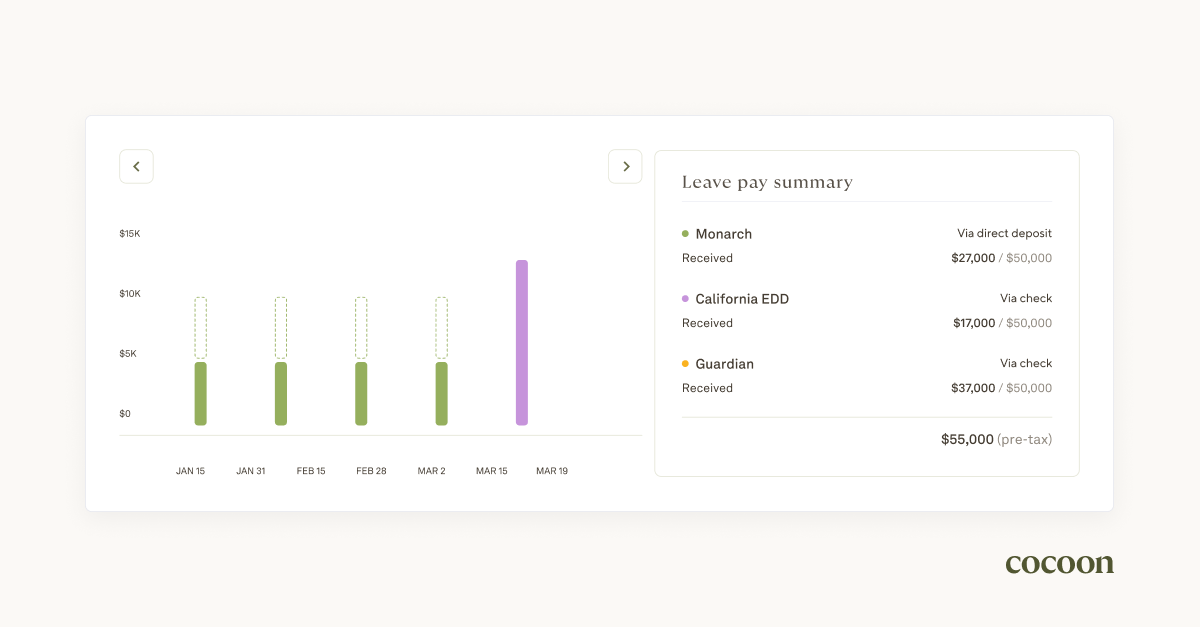Click the $55,000 pre-tax total
This screenshot has width=1200, height=627.
(995, 439)
